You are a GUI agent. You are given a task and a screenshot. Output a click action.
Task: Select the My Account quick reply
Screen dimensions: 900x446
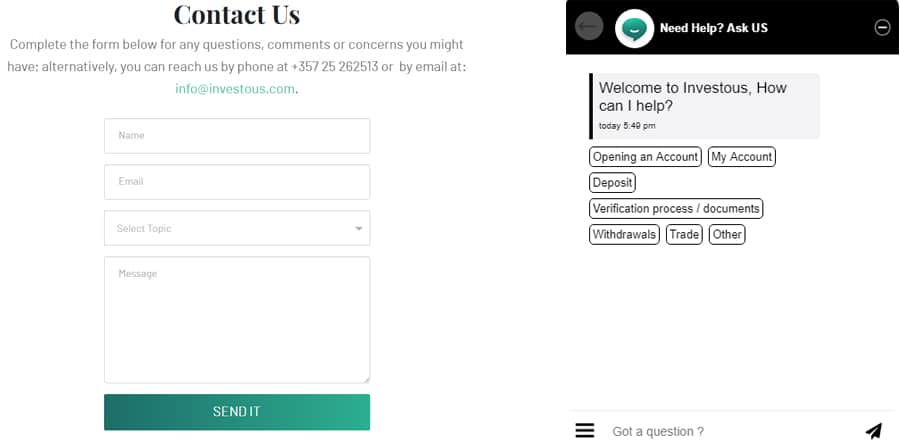(x=741, y=157)
